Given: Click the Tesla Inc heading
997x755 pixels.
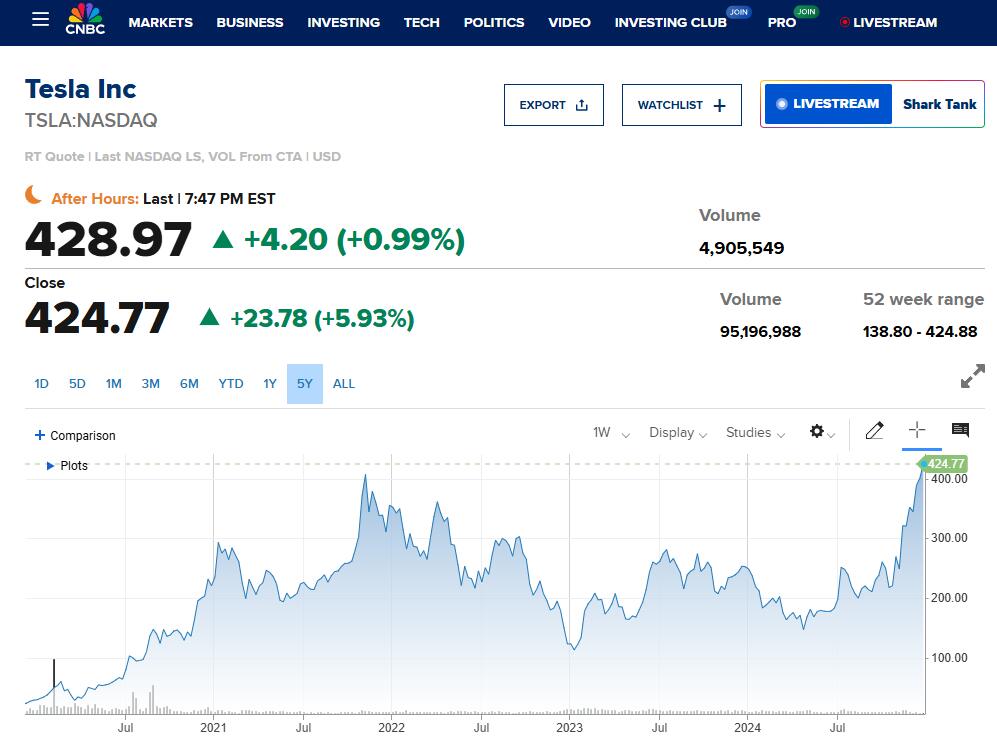Looking at the screenshot, I should point(80,89).
